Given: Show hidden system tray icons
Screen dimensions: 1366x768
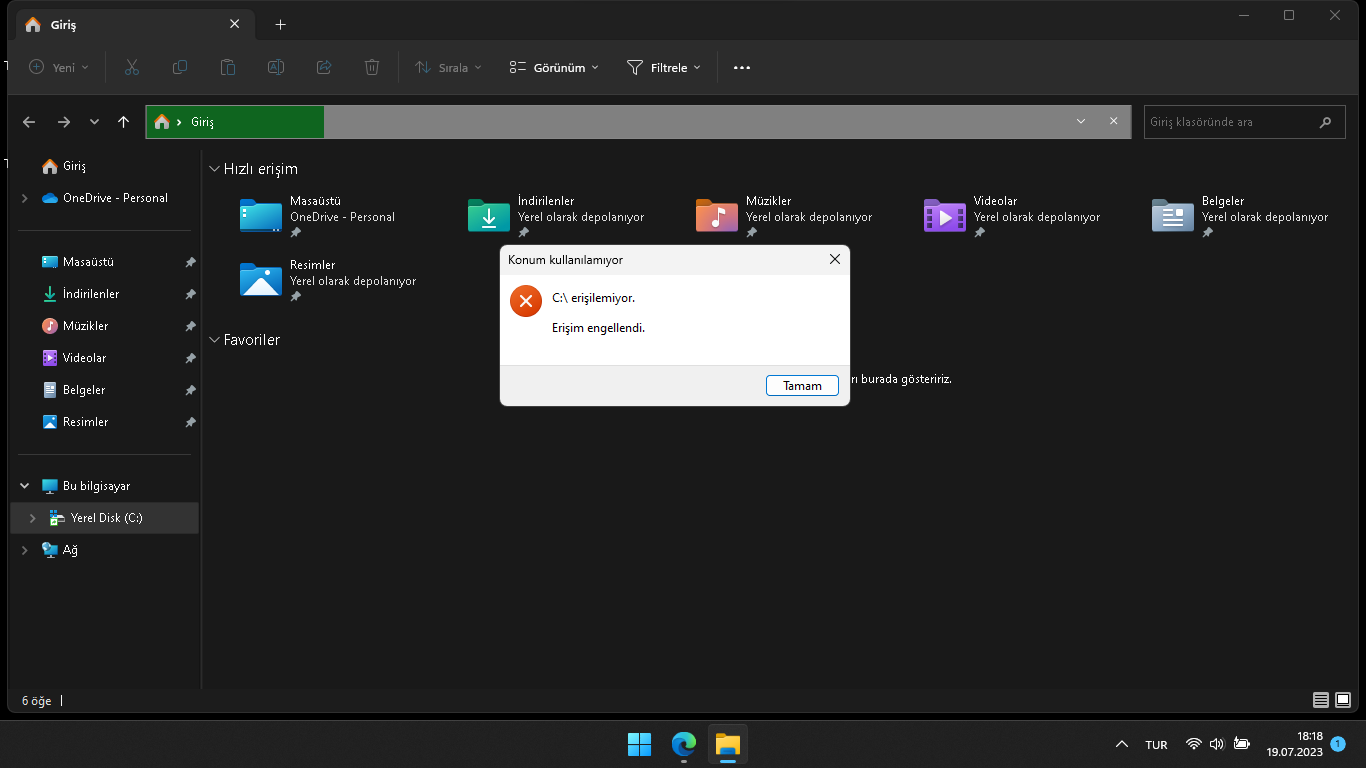Looking at the screenshot, I should click(1122, 744).
